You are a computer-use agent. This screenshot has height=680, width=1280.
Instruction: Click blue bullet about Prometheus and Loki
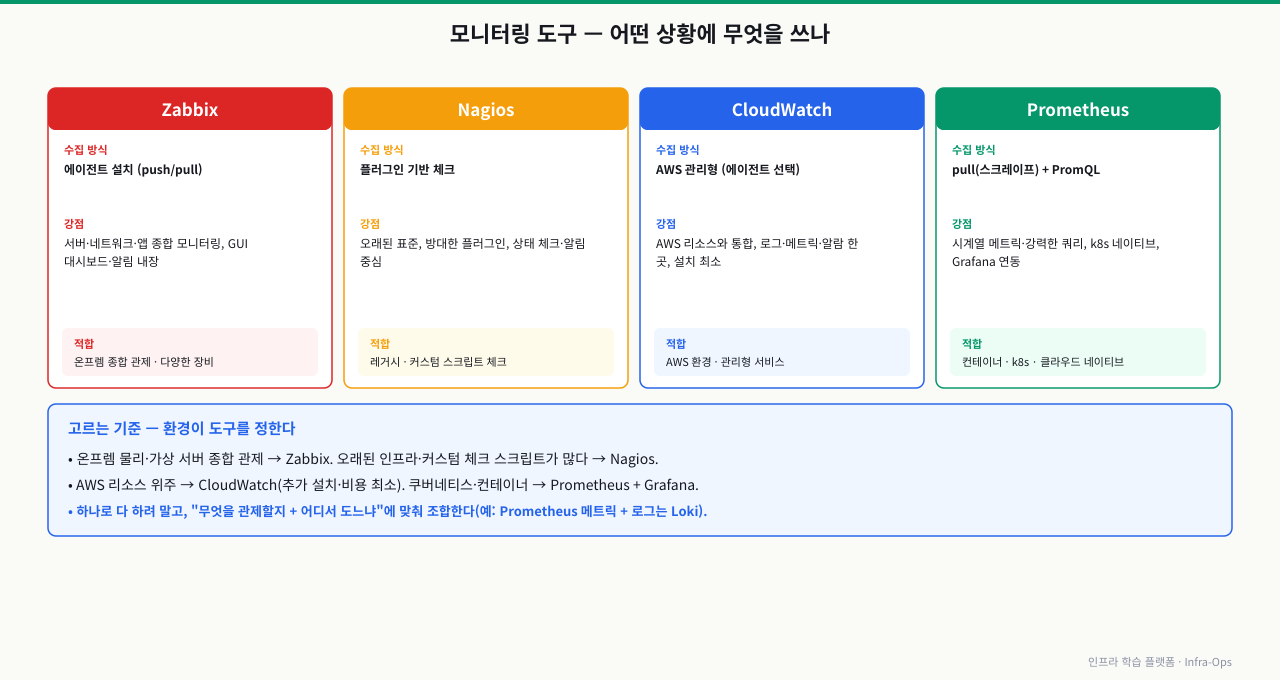pos(388,511)
